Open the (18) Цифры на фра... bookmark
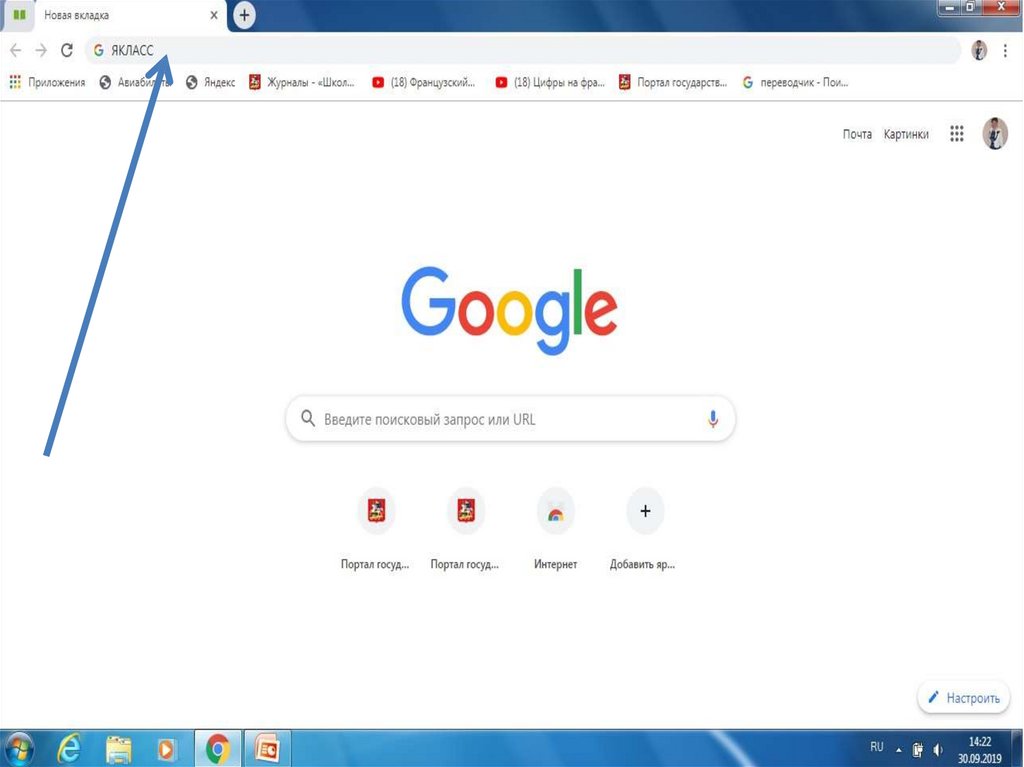1024x767 pixels. [x=550, y=82]
